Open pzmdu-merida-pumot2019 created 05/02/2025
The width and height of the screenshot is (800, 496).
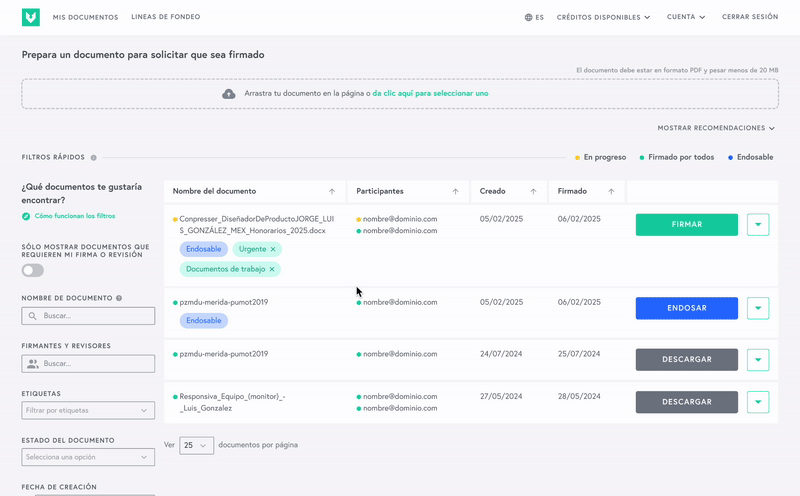[x=223, y=302]
